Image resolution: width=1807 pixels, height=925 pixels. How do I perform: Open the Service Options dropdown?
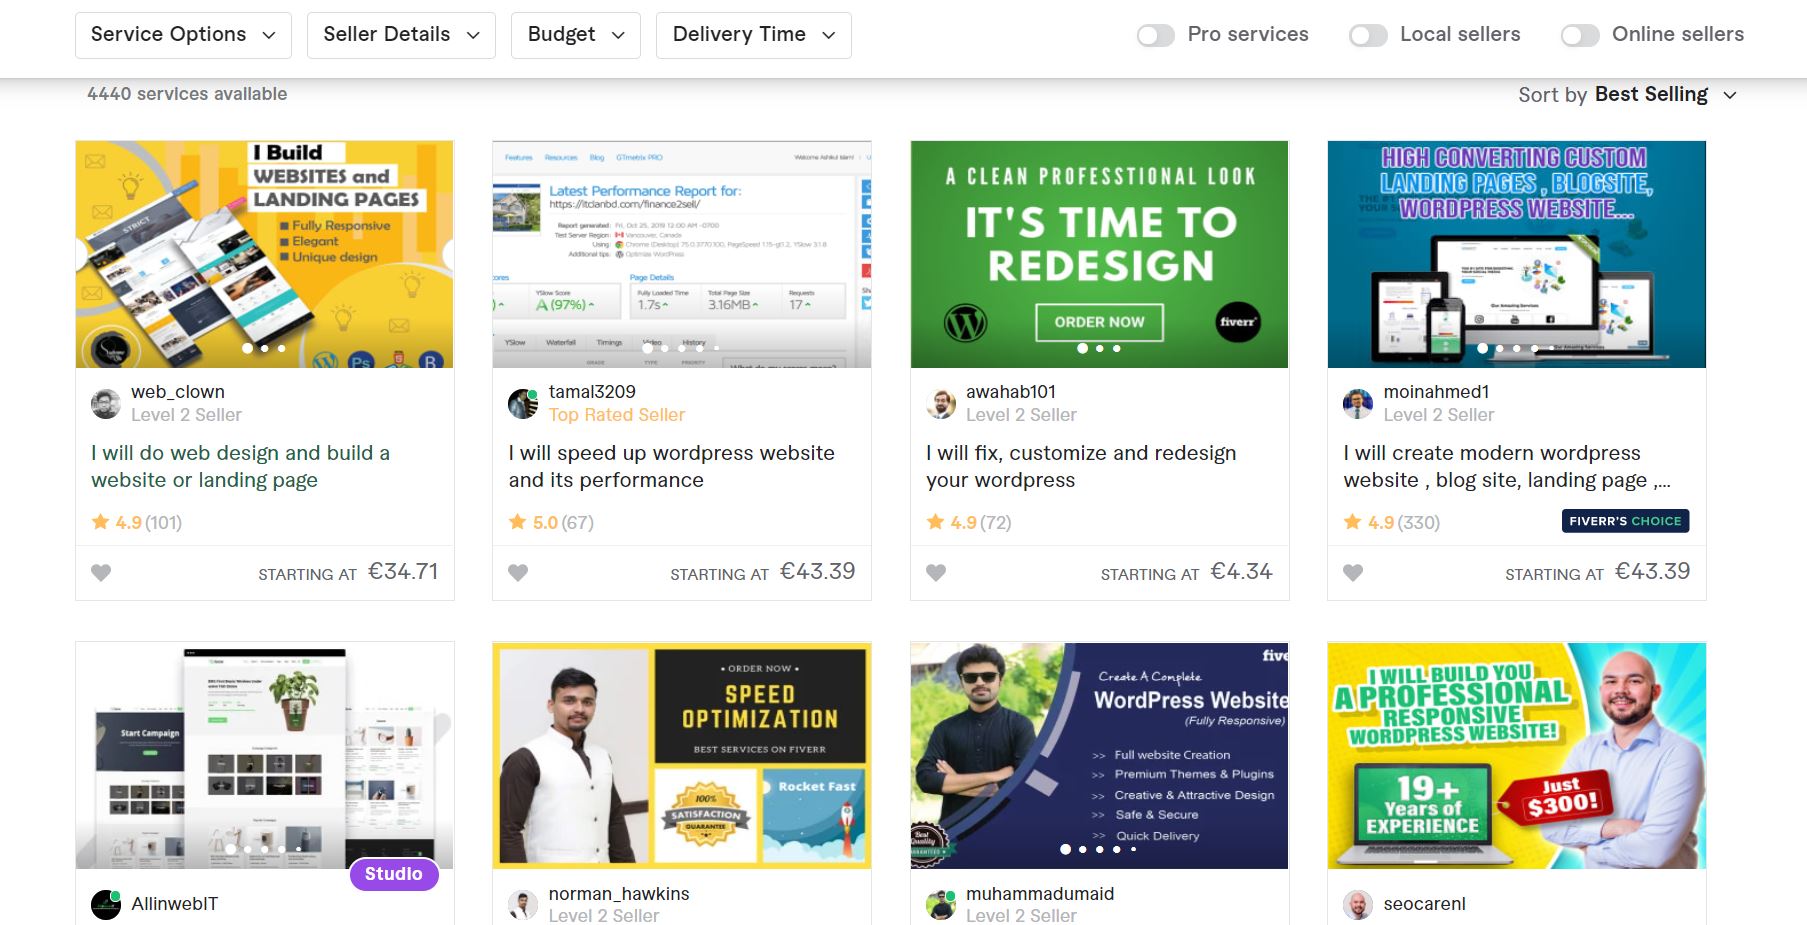pos(183,35)
